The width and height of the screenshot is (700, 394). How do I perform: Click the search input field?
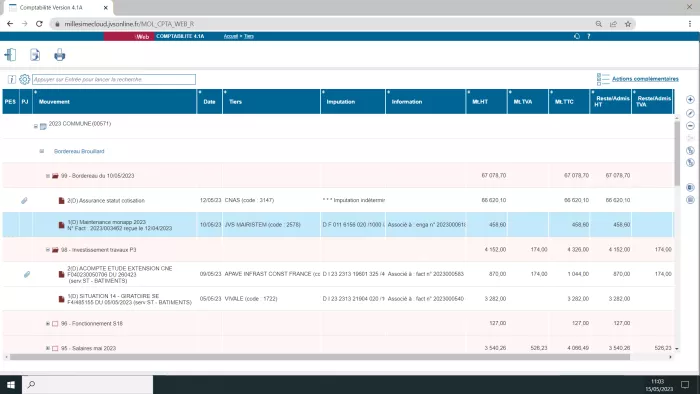tap(114, 79)
